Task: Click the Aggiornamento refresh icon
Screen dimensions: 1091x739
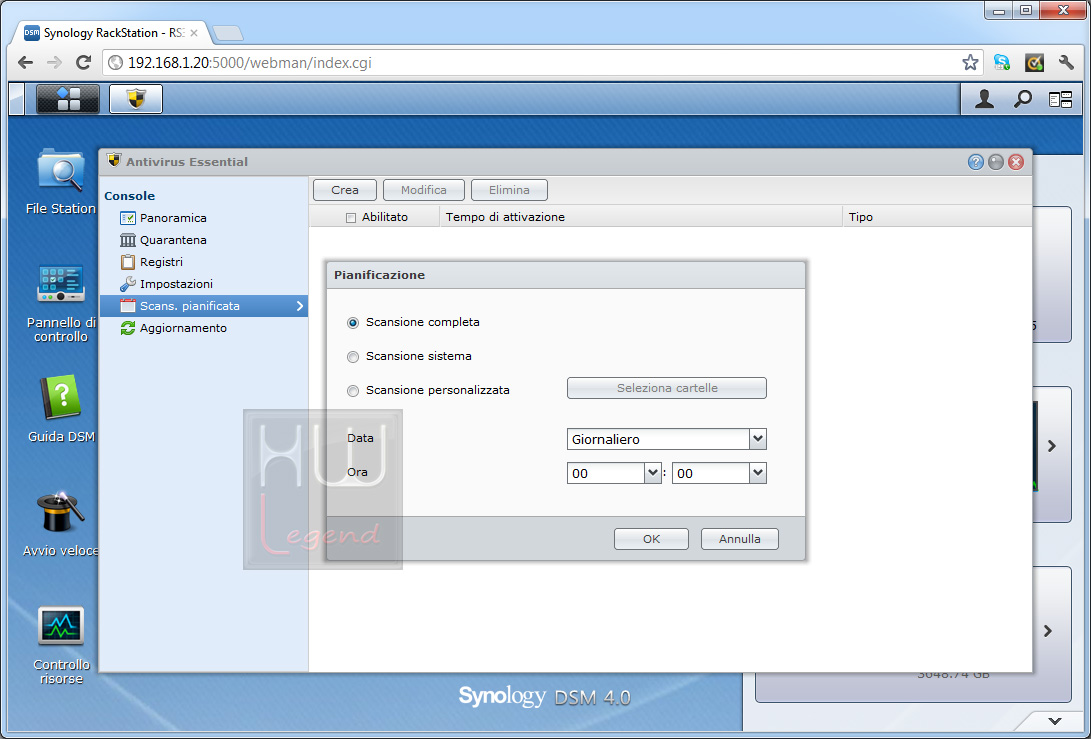Action: pos(127,328)
